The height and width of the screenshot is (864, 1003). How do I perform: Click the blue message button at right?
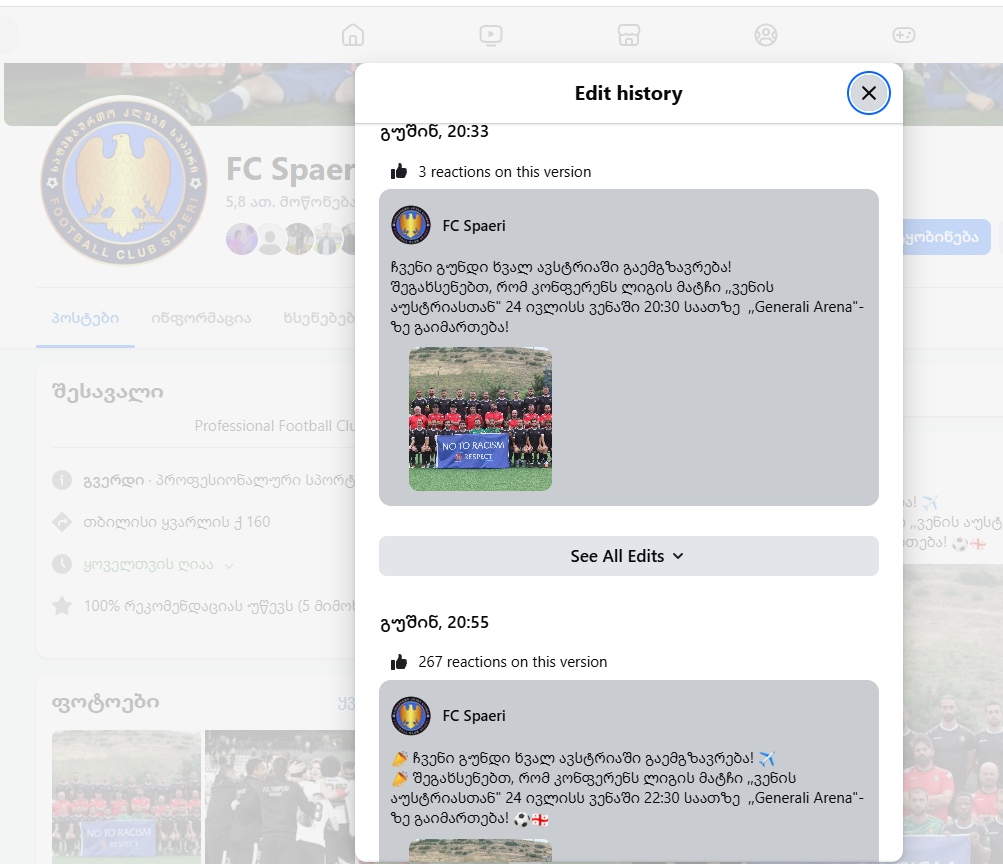[x=946, y=237]
